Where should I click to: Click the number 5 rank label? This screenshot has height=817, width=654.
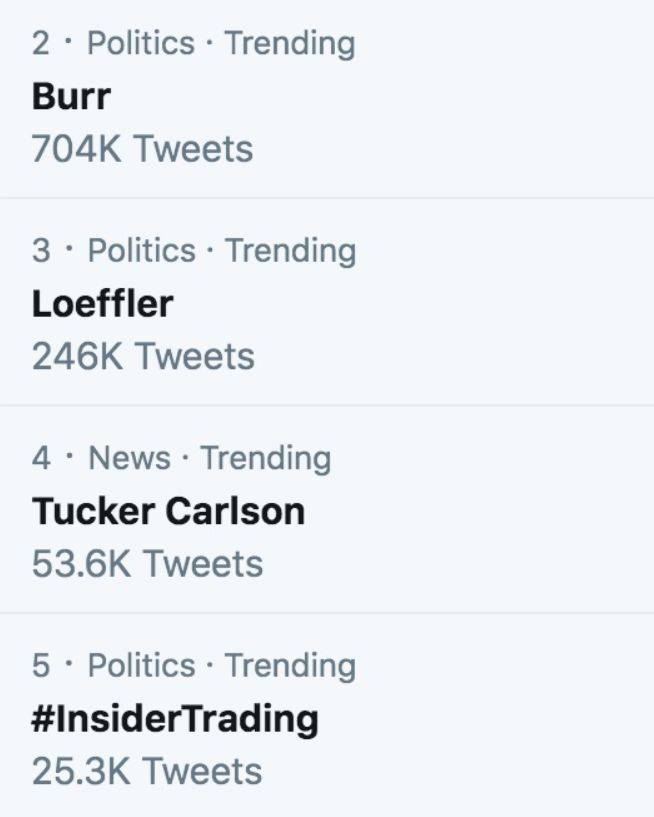pyautogui.click(x=41, y=665)
